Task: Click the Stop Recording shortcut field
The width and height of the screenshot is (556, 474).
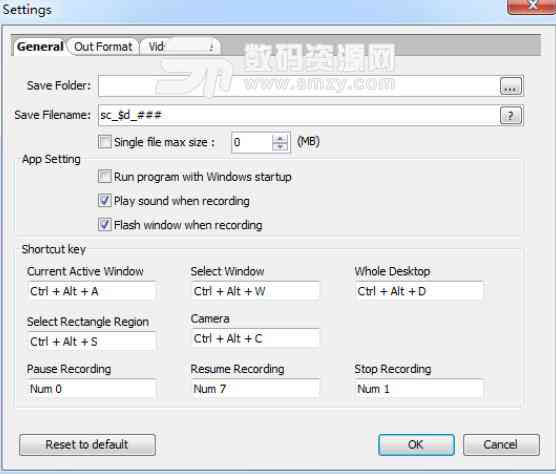Action: (418, 389)
